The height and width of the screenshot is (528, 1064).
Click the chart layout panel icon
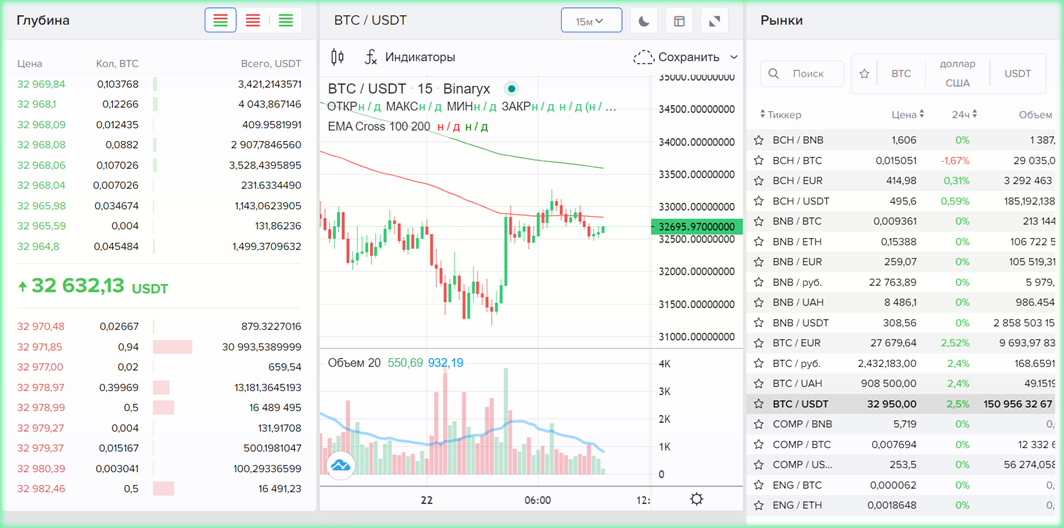(x=679, y=21)
